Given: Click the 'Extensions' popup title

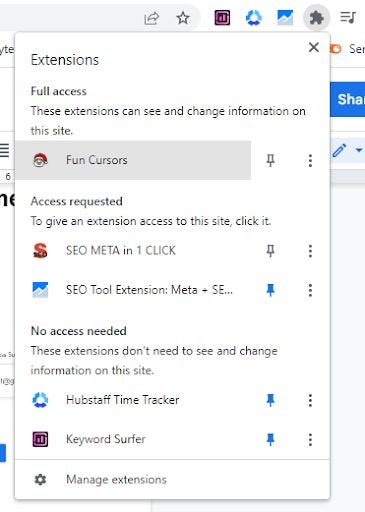Looking at the screenshot, I should [x=65, y=60].
